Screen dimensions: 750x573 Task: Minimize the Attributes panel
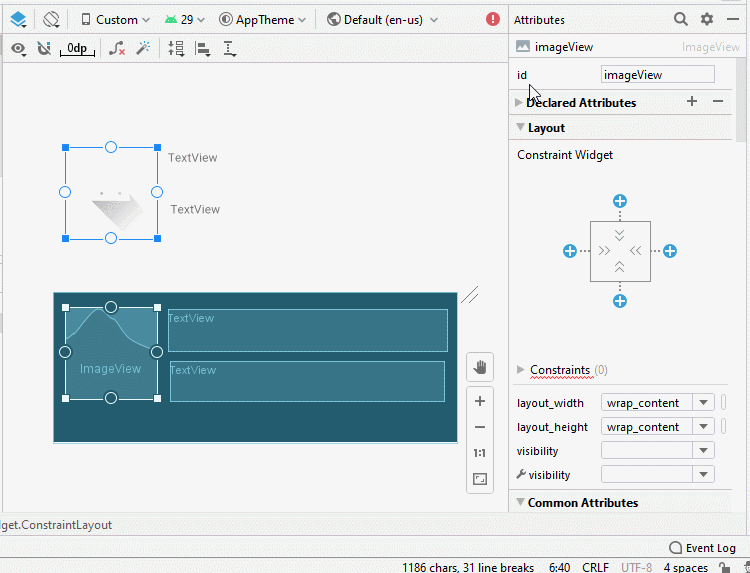click(733, 19)
